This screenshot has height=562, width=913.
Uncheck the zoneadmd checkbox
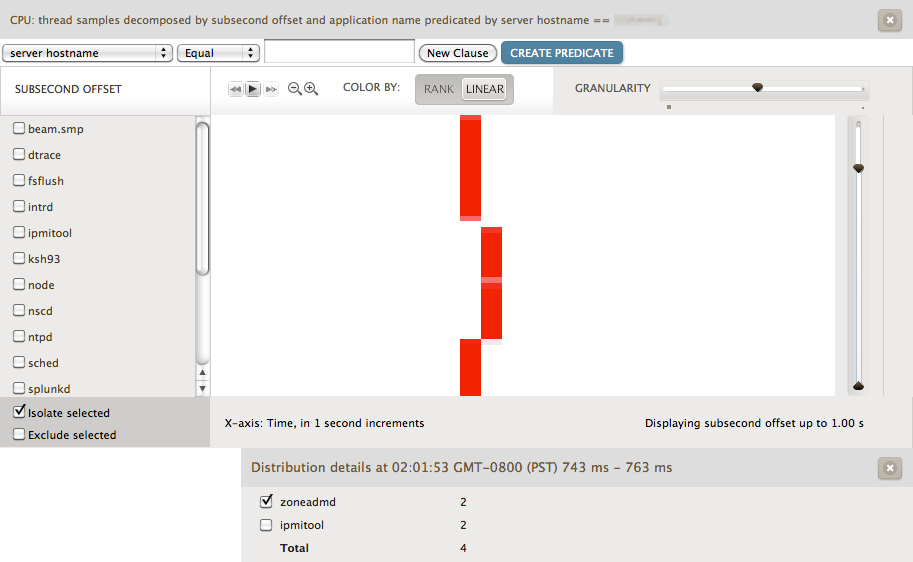click(x=266, y=502)
